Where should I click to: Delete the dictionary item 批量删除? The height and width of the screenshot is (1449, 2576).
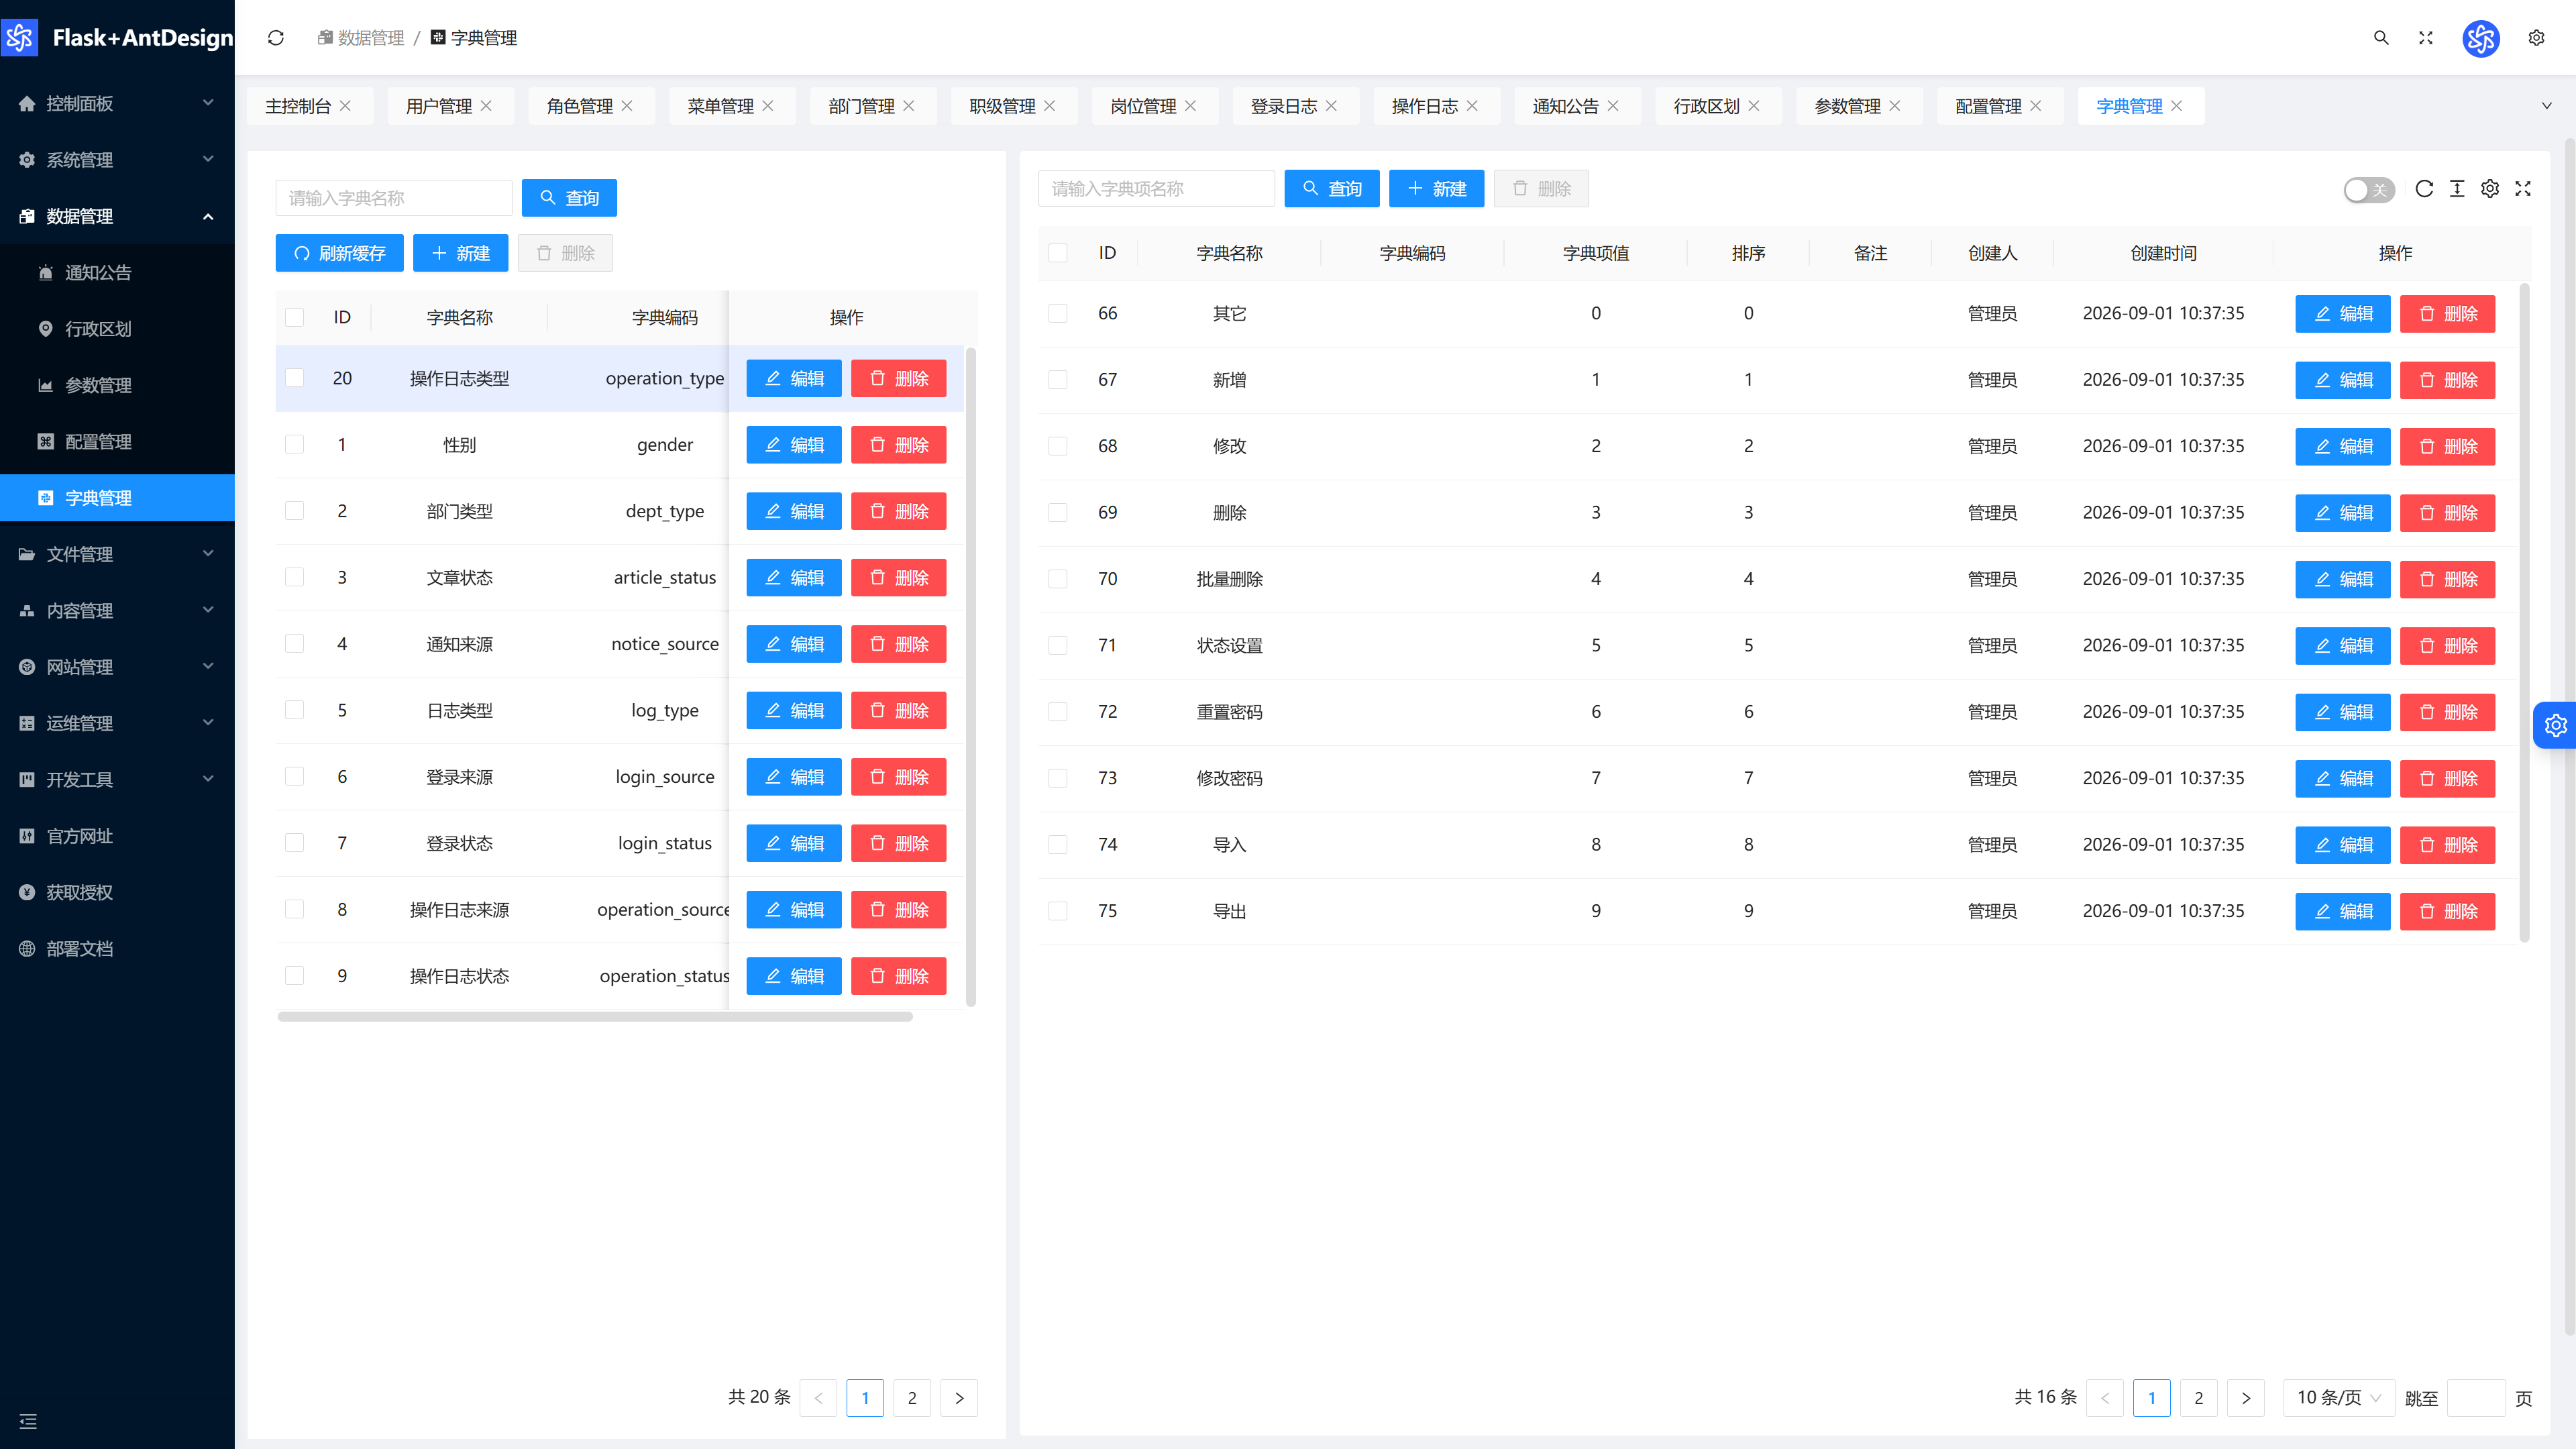pos(2447,579)
